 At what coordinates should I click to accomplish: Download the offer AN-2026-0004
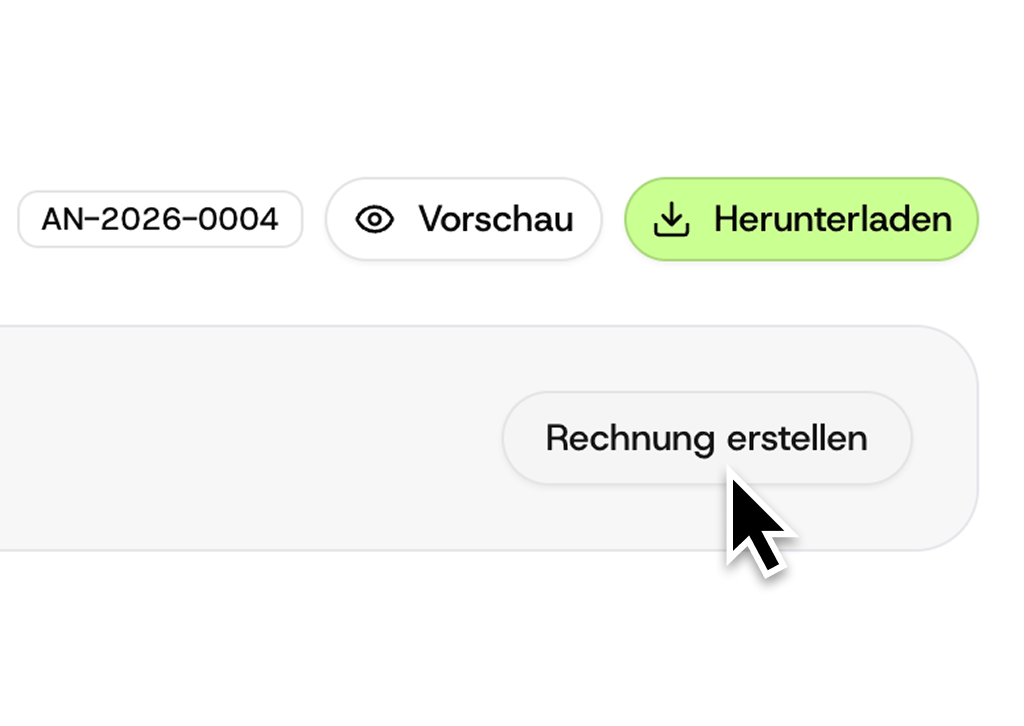[801, 220]
